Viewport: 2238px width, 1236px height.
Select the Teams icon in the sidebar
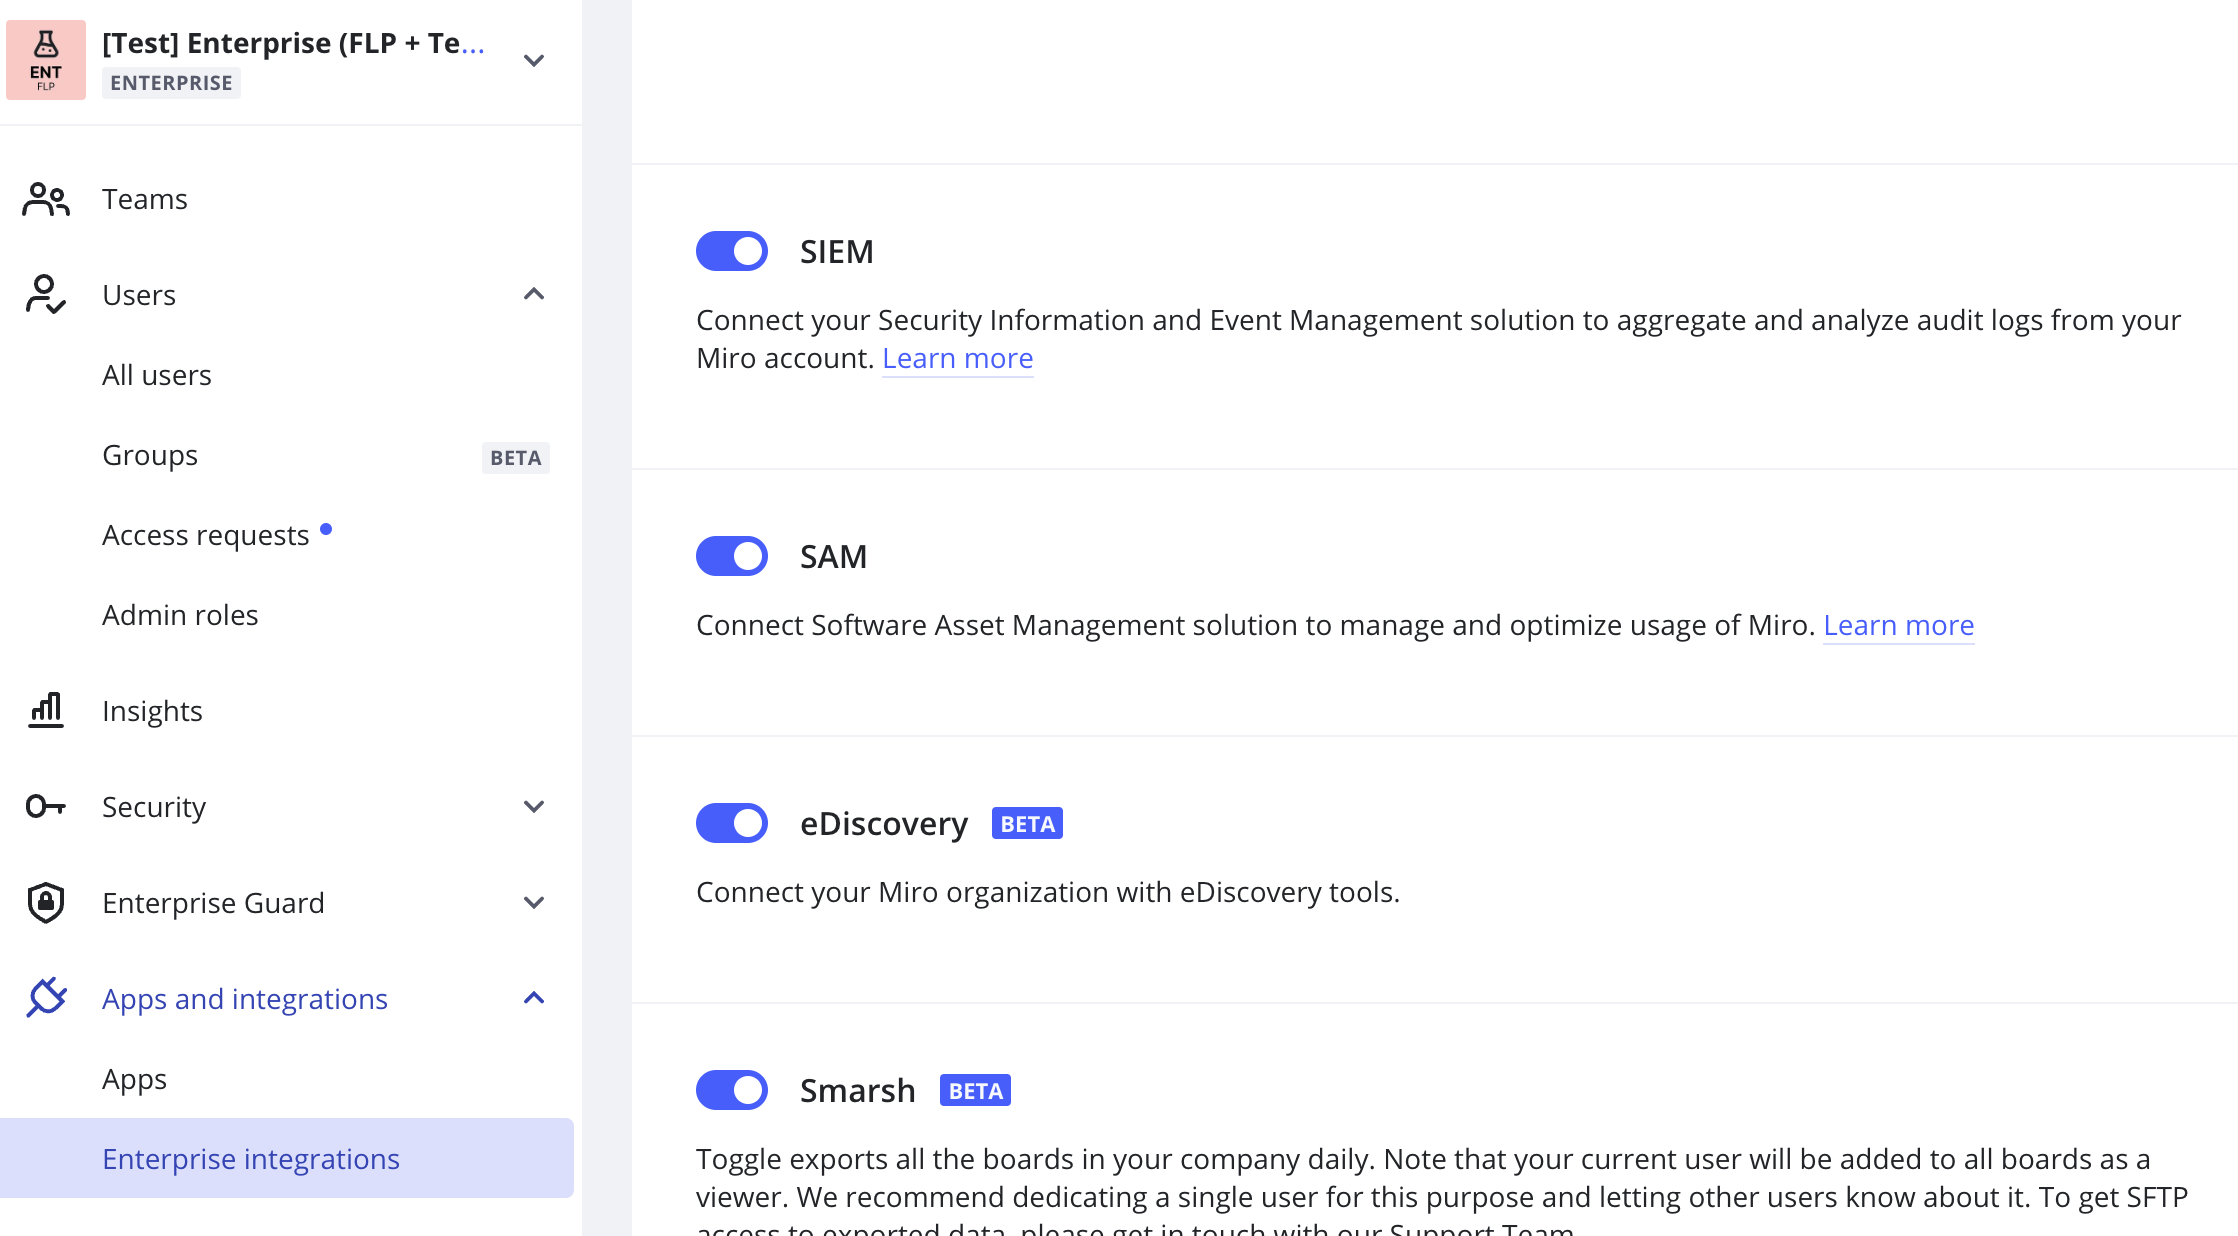click(44, 199)
